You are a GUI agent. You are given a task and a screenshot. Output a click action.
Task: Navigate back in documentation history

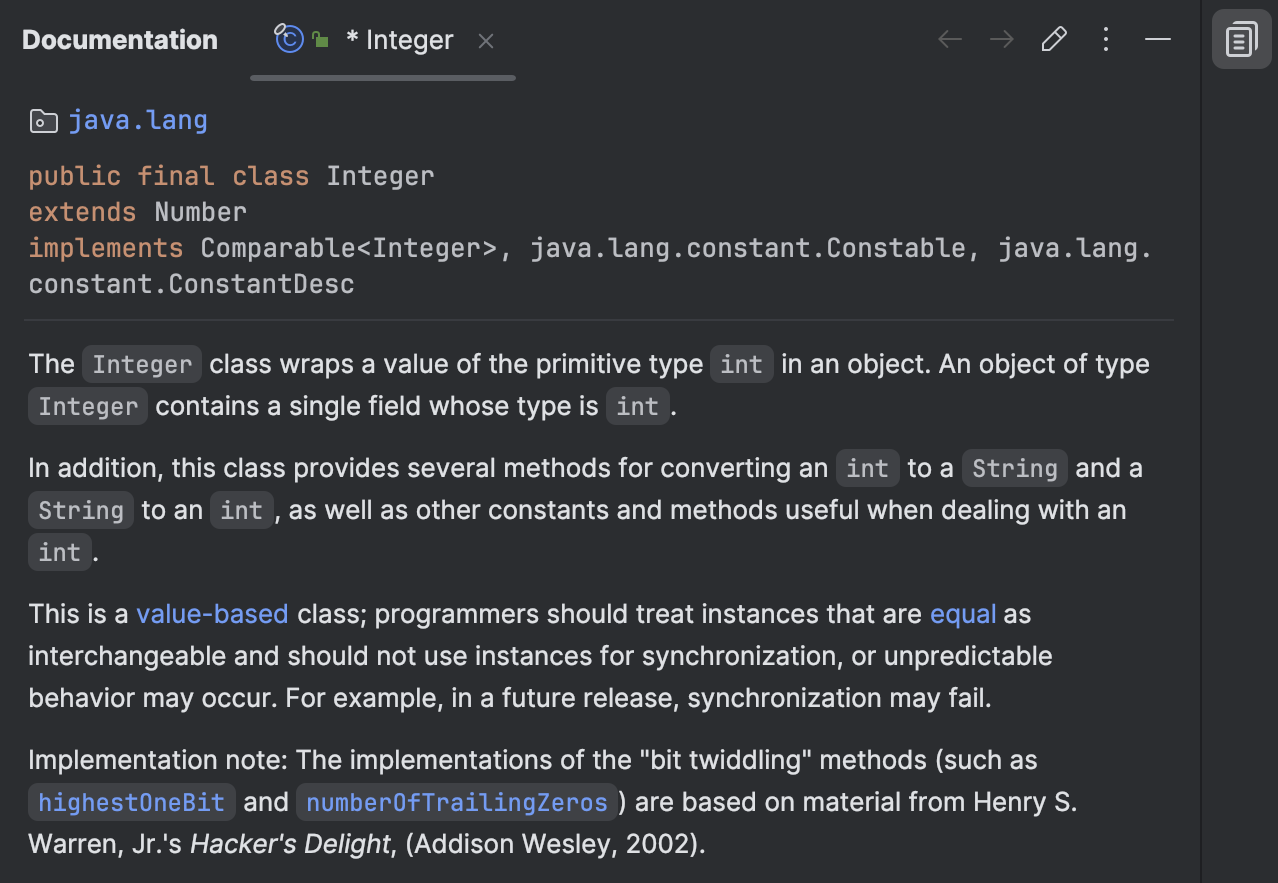[948, 39]
